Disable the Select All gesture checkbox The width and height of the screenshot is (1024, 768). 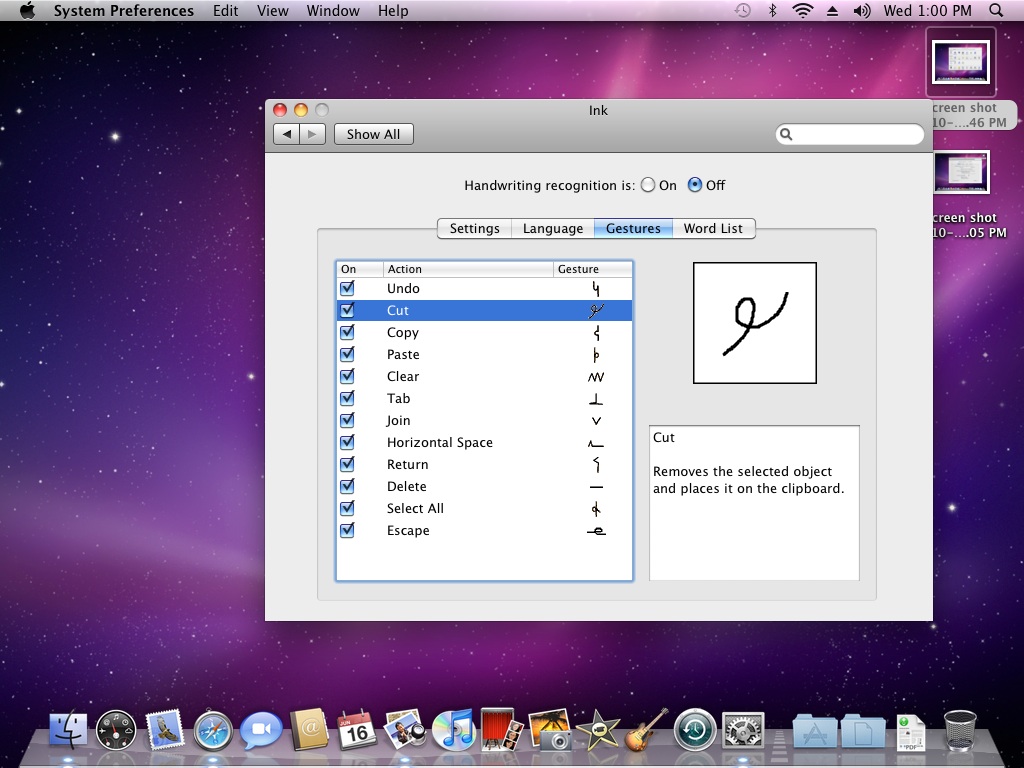(x=347, y=508)
